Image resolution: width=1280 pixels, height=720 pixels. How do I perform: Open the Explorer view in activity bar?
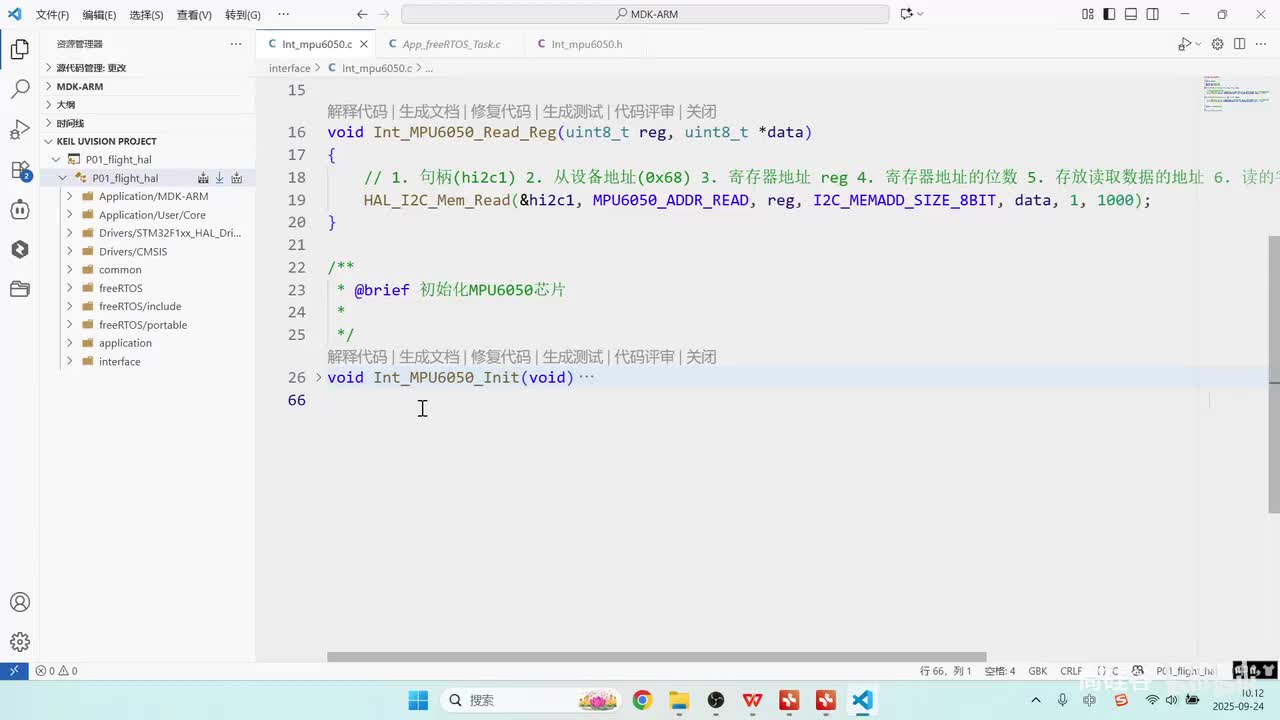click(x=19, y=49)
